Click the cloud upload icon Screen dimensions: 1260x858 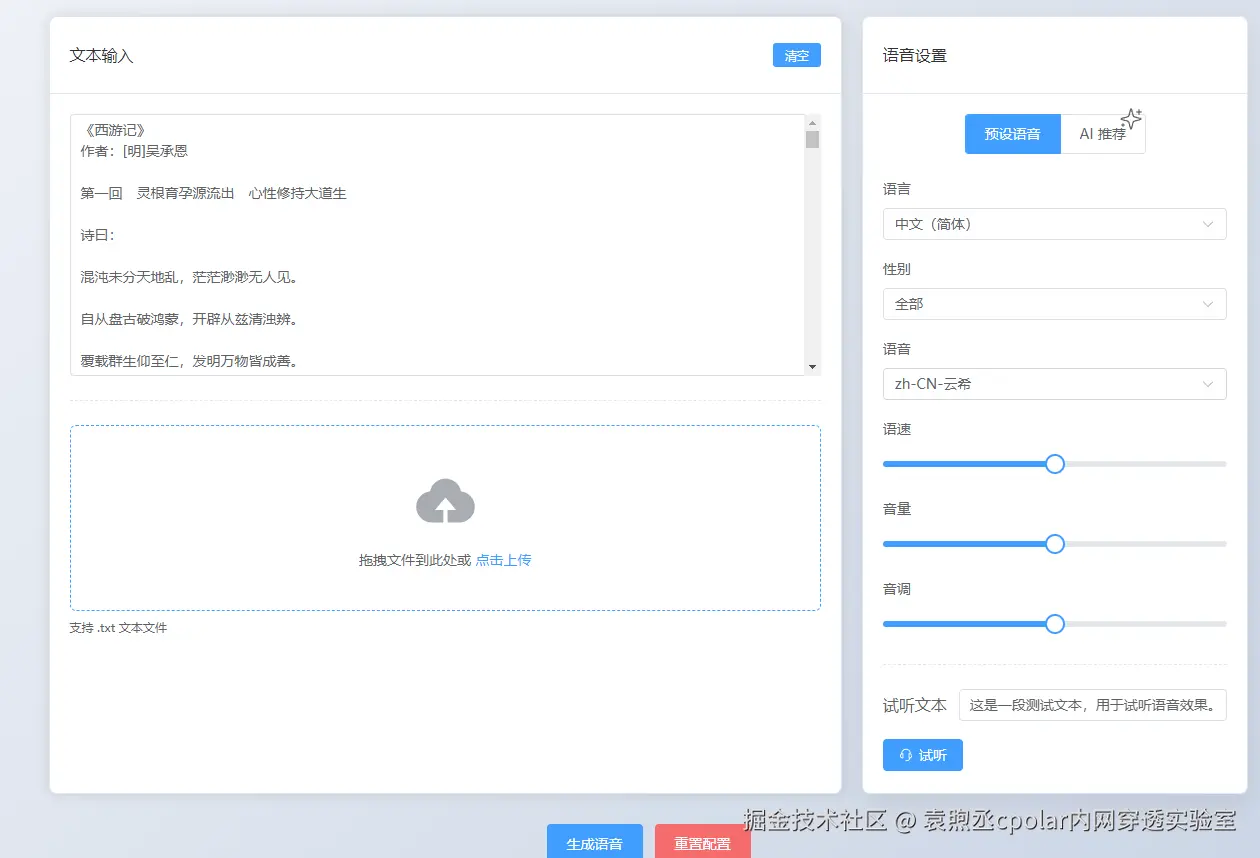(445, 501)
